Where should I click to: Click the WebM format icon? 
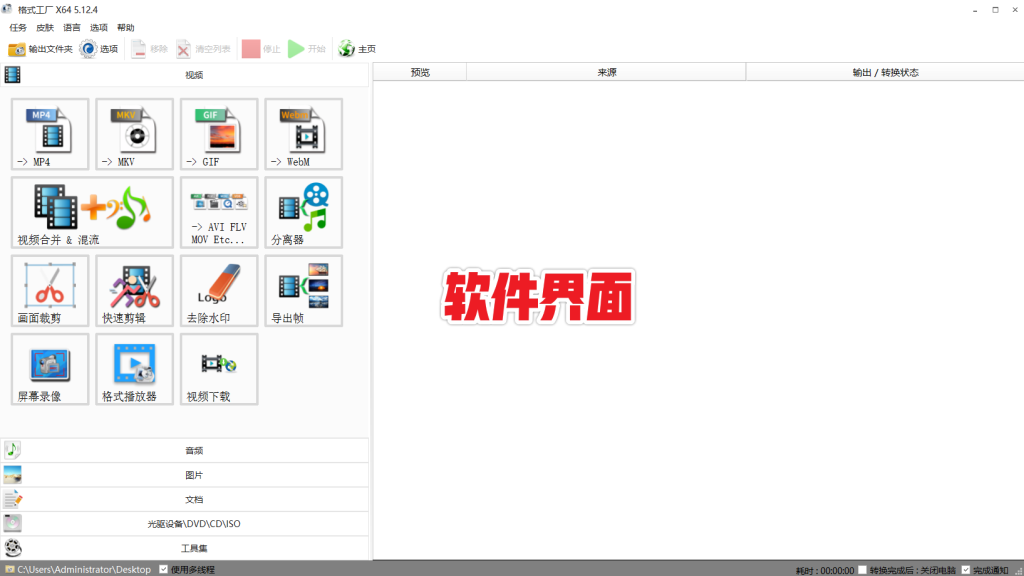click(x=303, y=134)
